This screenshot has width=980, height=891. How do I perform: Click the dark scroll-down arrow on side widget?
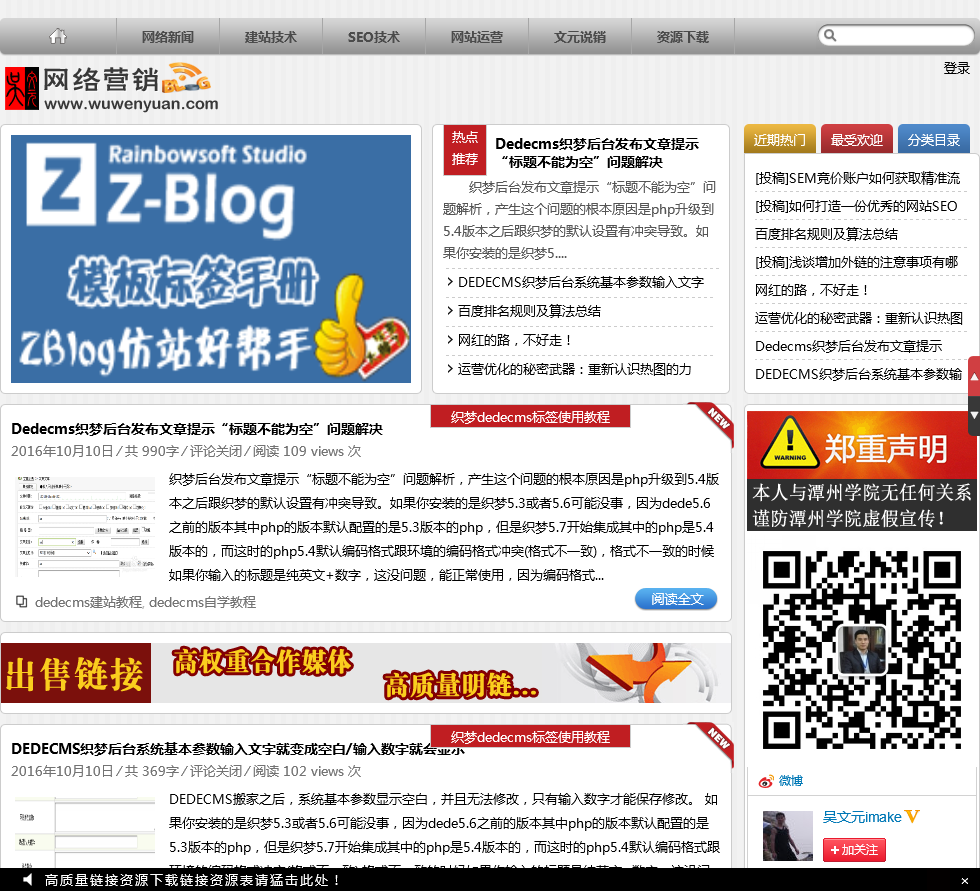(974, 416)
